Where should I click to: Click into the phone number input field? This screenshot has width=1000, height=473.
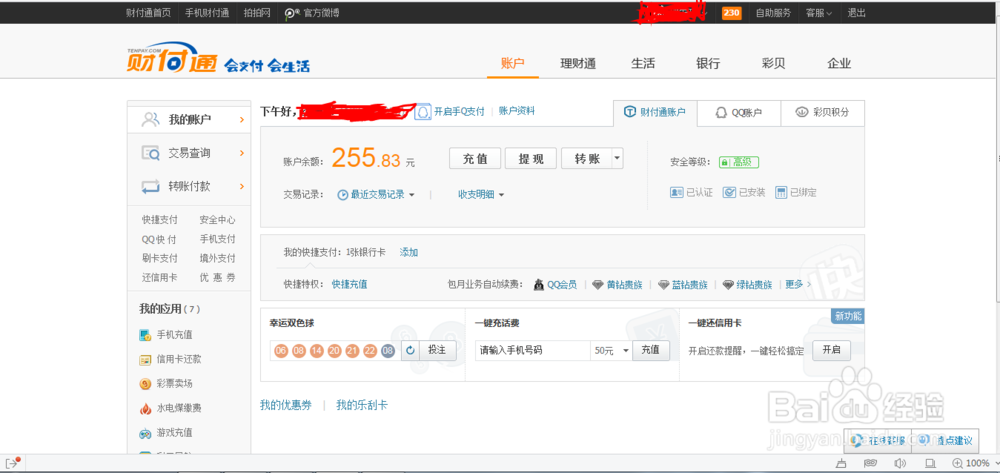(x=533, y=351)
